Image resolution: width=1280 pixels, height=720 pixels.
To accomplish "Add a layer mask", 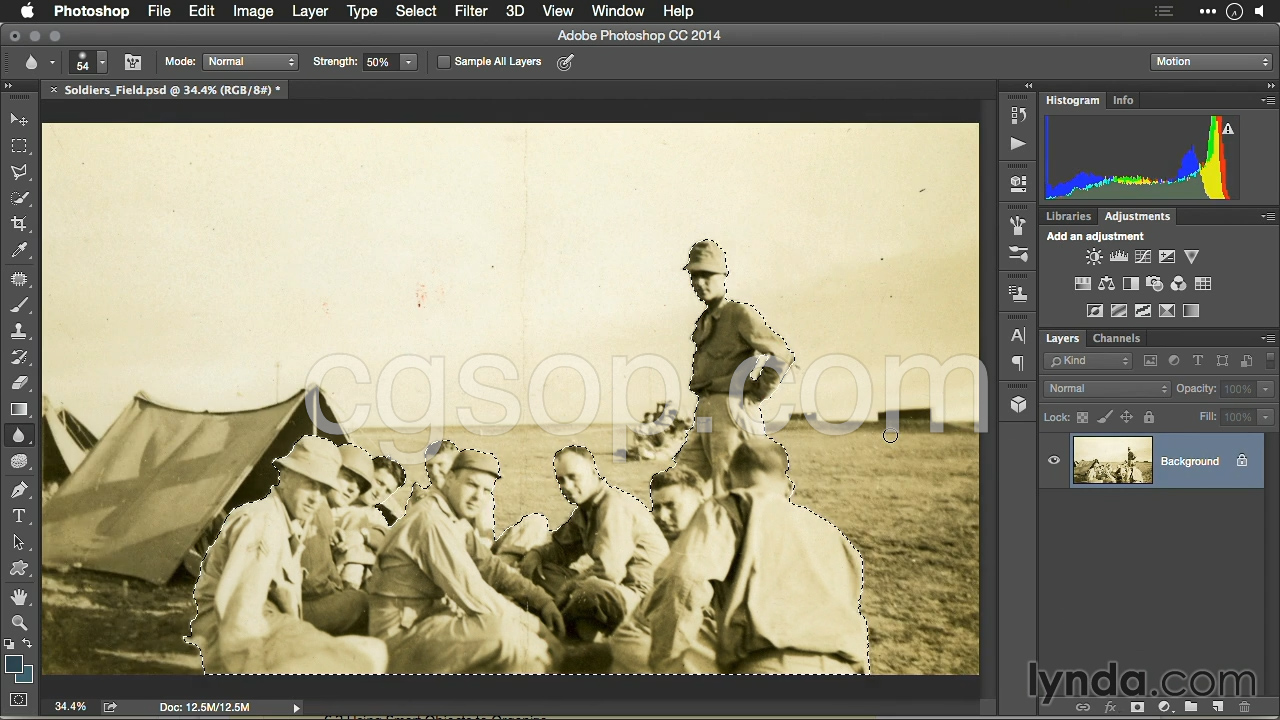I will pyautogui.click(x=1137, y=707).
